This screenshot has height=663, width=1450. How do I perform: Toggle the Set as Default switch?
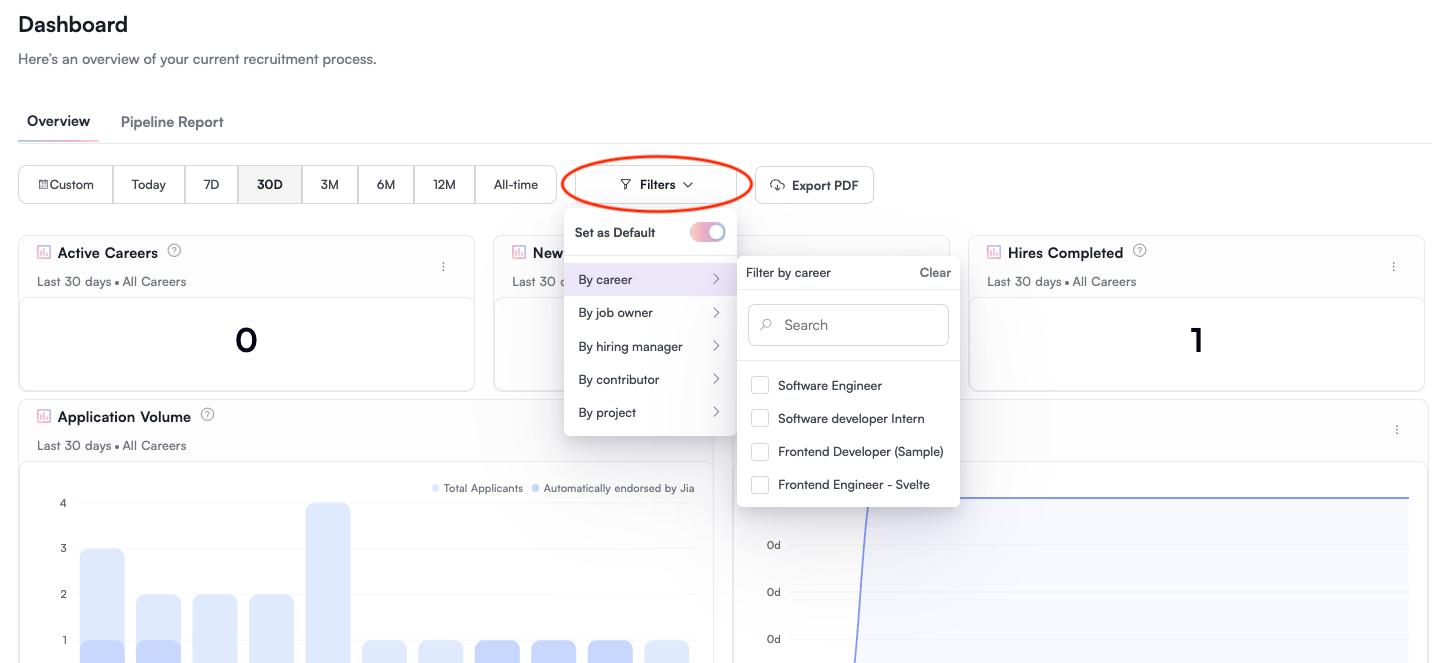point(707,232)
